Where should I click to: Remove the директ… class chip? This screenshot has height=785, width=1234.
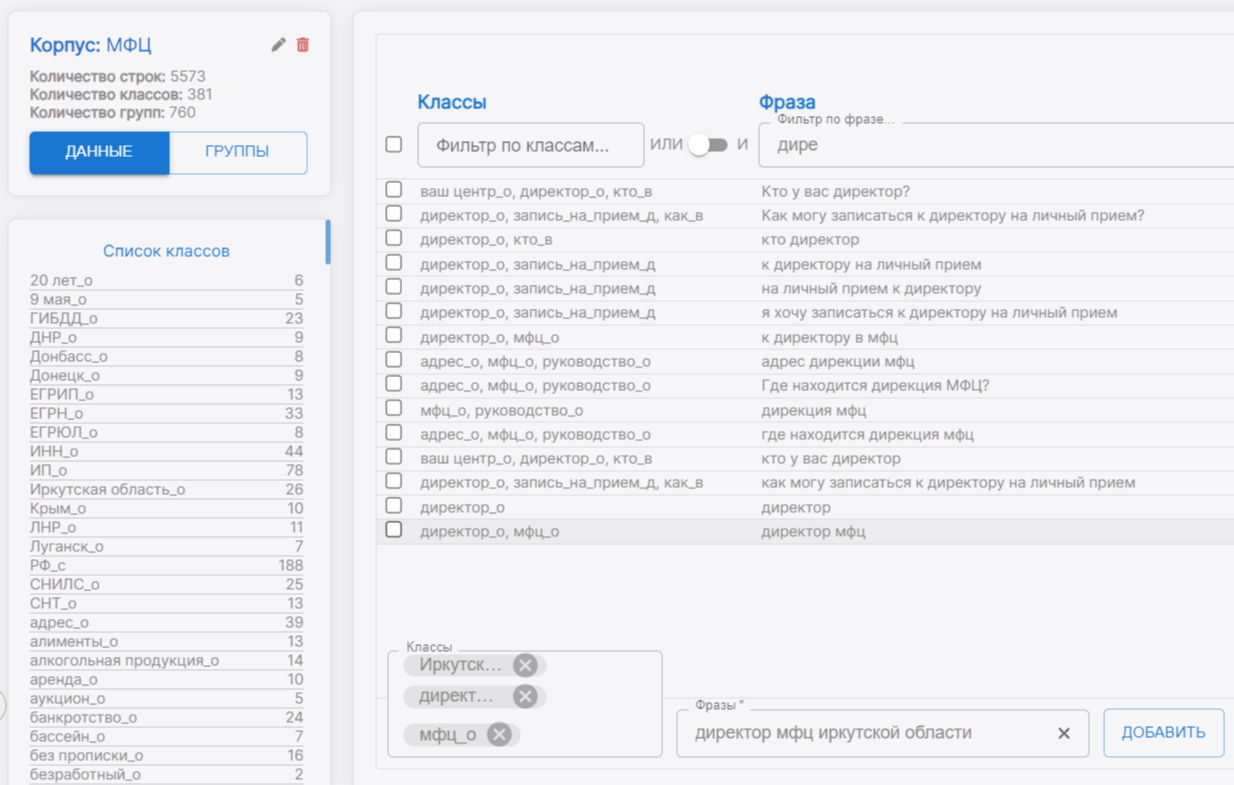coord(525,696)
